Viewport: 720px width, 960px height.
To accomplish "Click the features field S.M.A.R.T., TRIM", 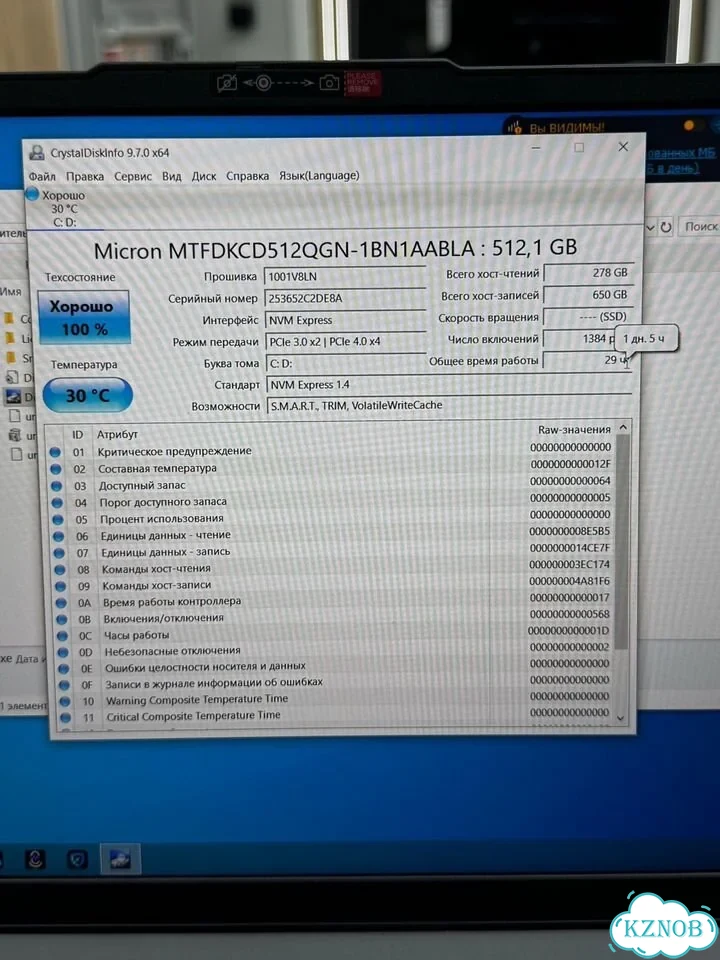I will (x=448, y=405).
